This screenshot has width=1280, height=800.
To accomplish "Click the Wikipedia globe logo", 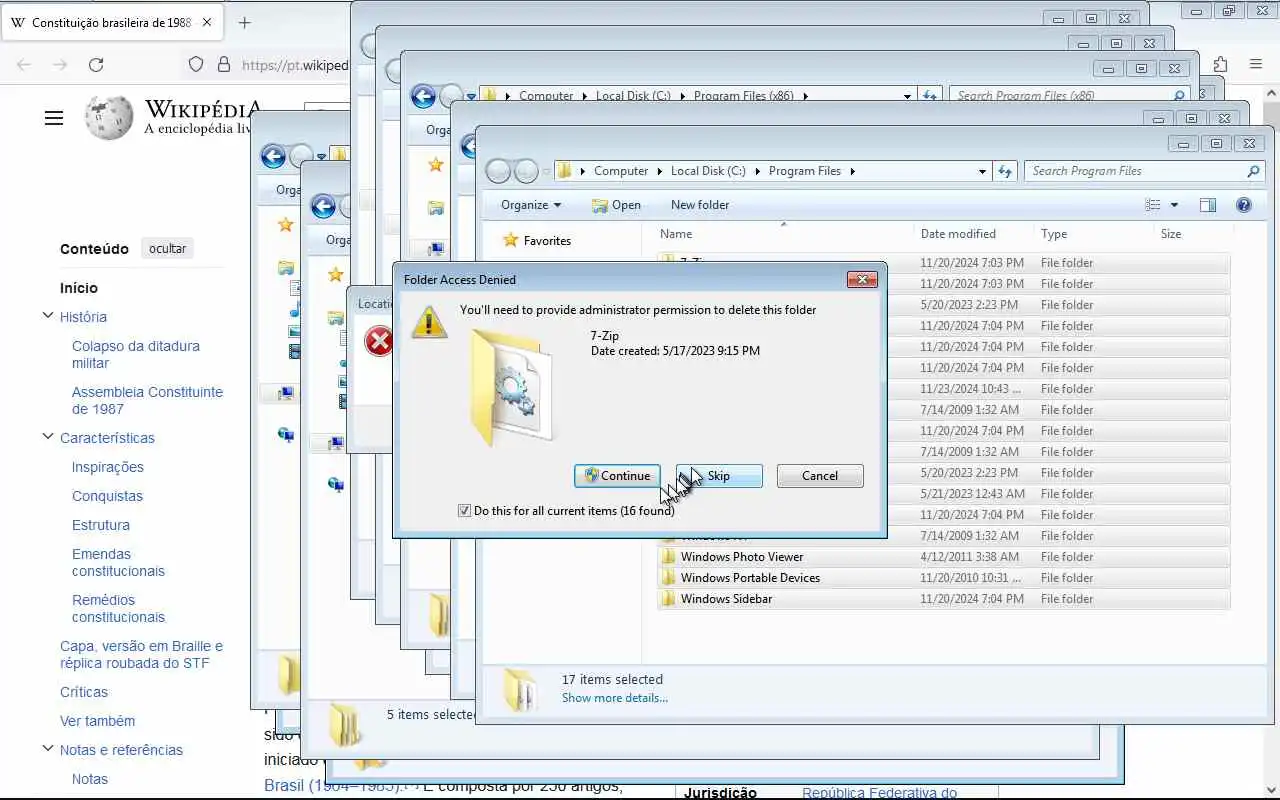I will pos(109,118).
